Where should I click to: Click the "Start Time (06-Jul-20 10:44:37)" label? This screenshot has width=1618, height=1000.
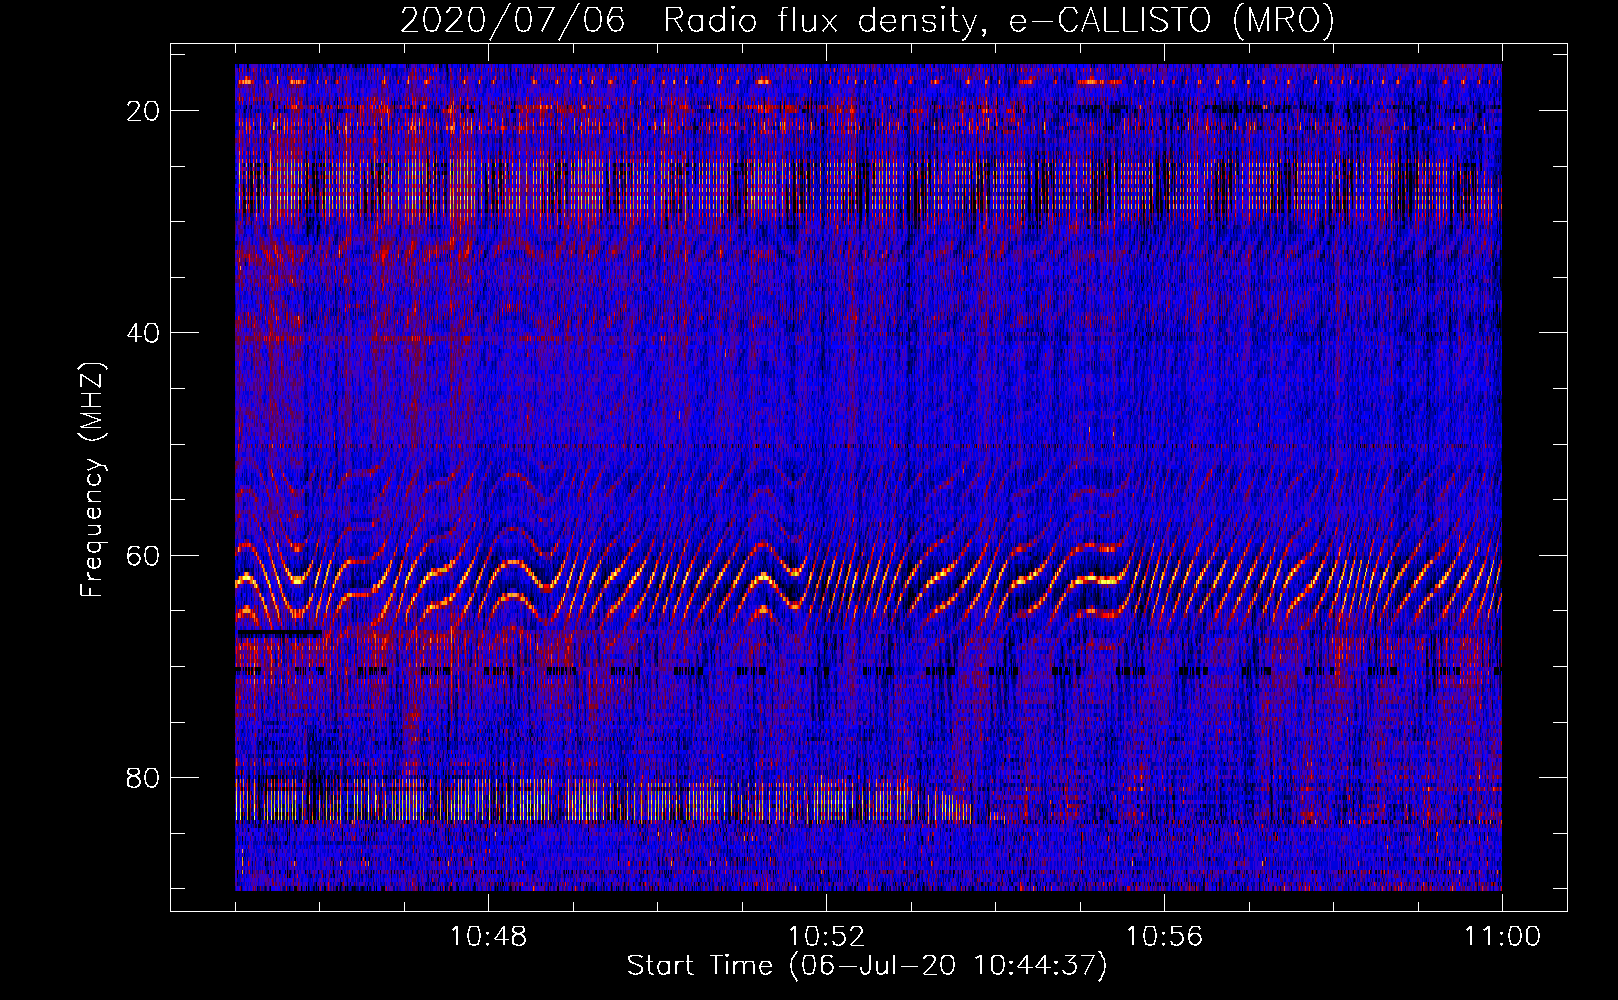pos(867,966)
